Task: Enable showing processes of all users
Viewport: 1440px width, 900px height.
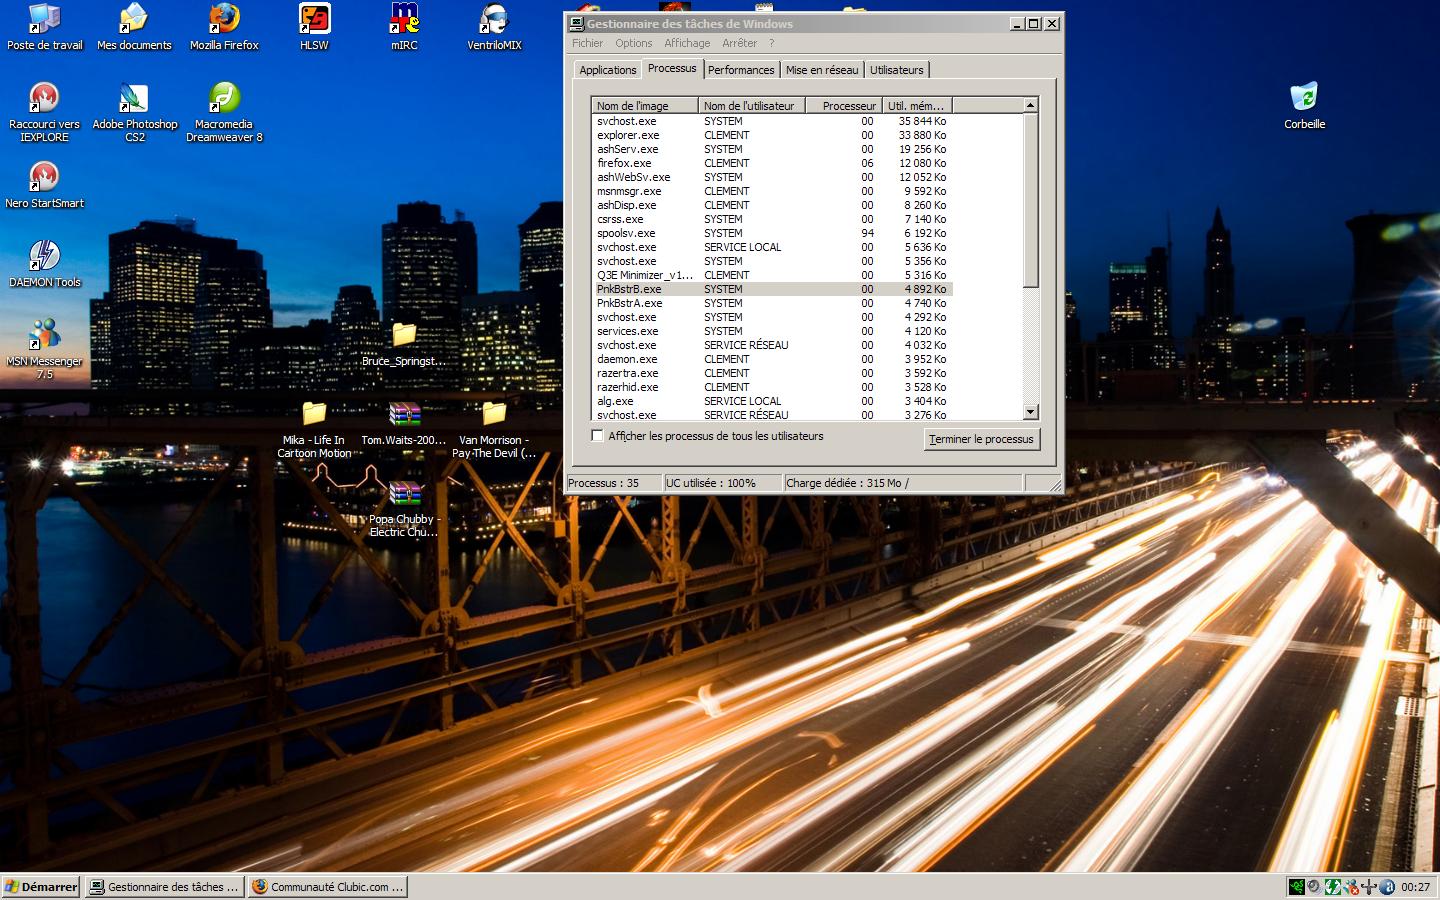Action: [598, 436]
